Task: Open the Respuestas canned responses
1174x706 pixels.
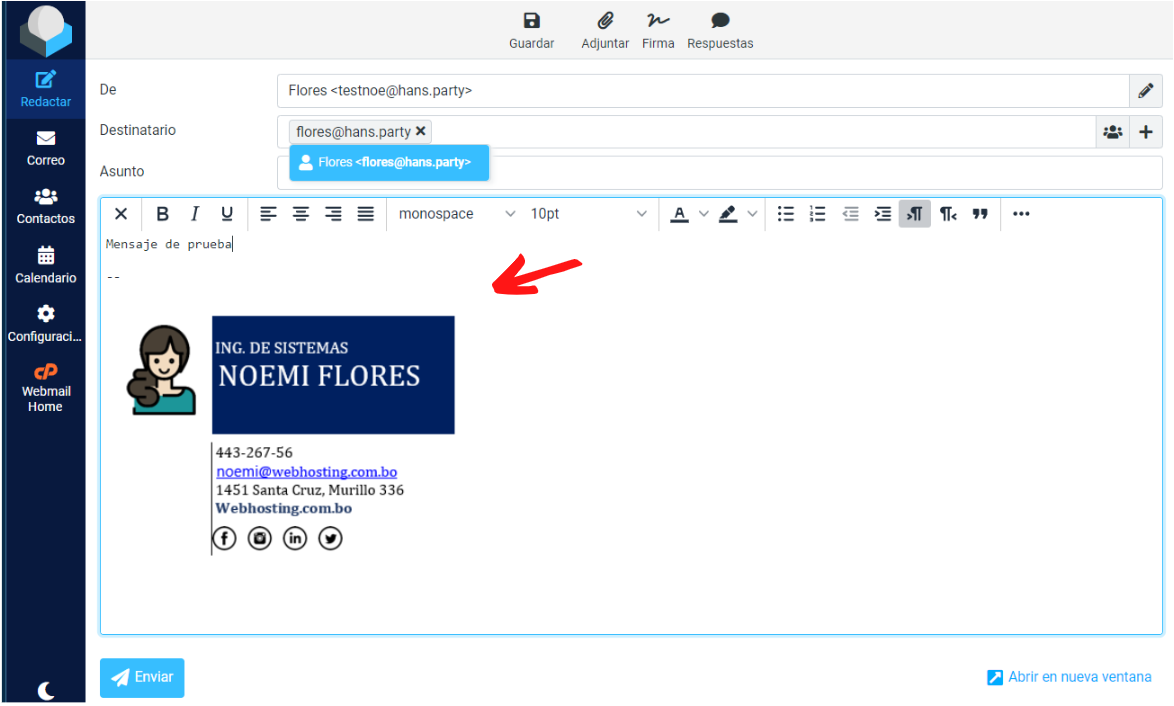Action: tap(720, 30)
